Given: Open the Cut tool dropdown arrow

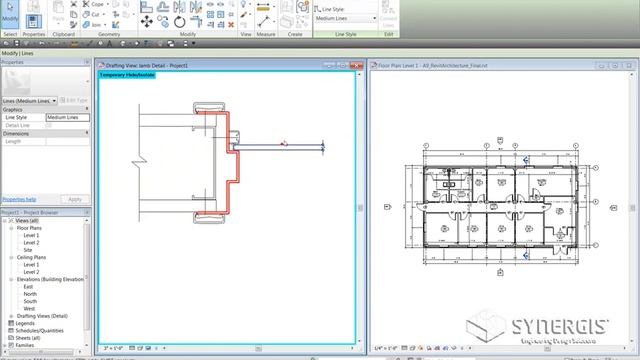Looking at the screenshot, I should click(x=104, y=14).
